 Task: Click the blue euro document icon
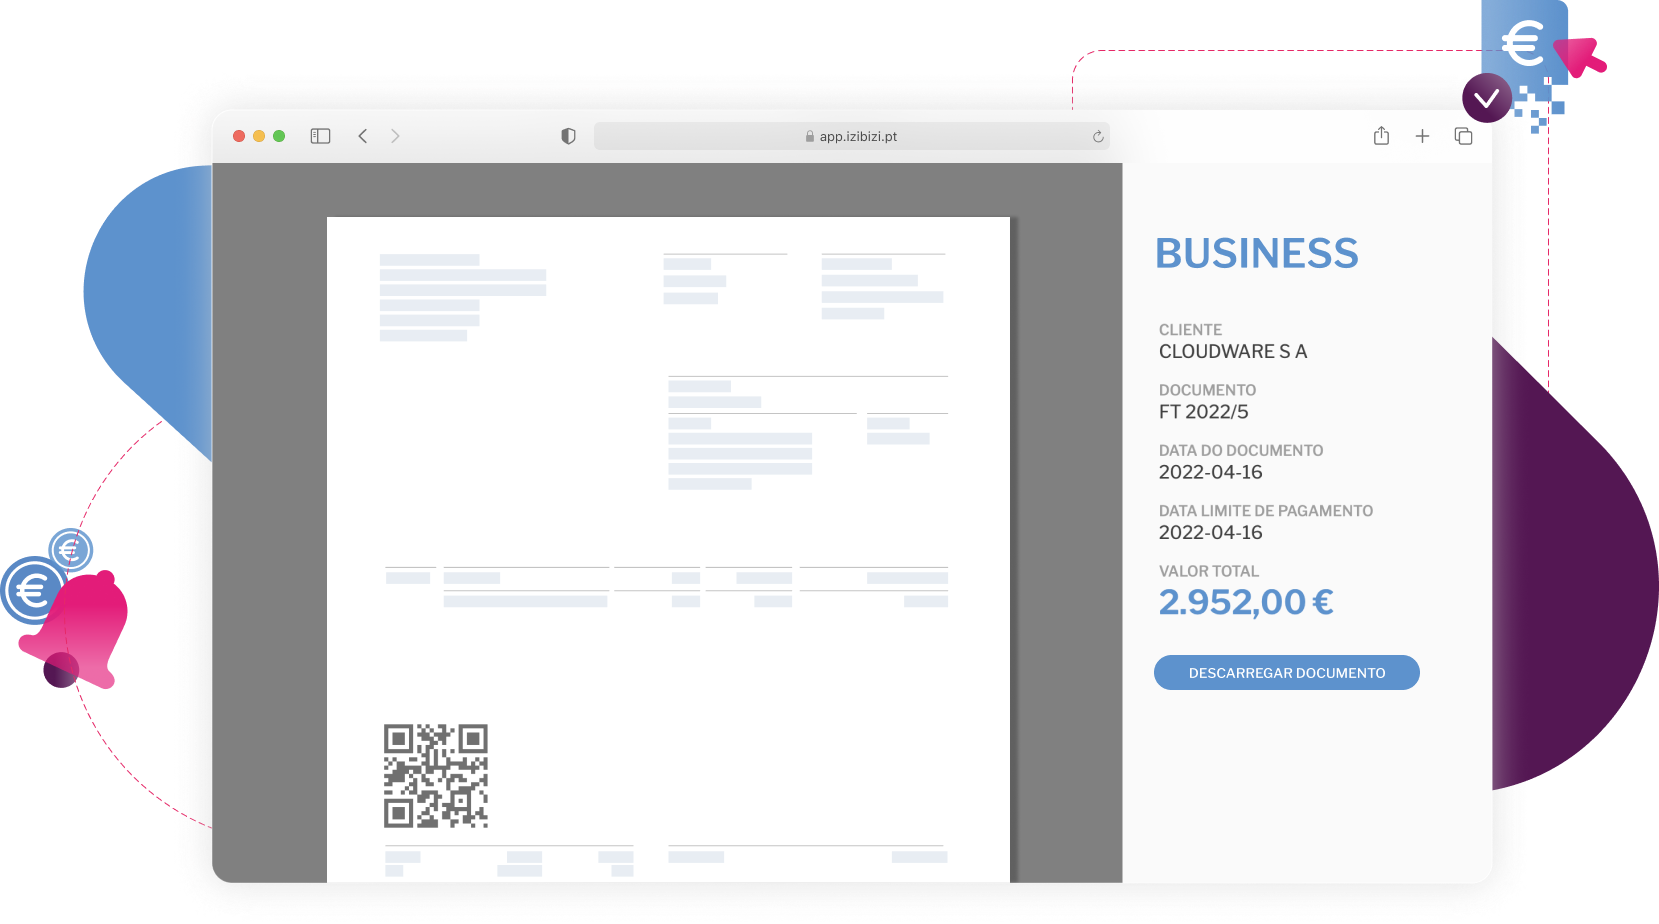[x=1523, y=42]
